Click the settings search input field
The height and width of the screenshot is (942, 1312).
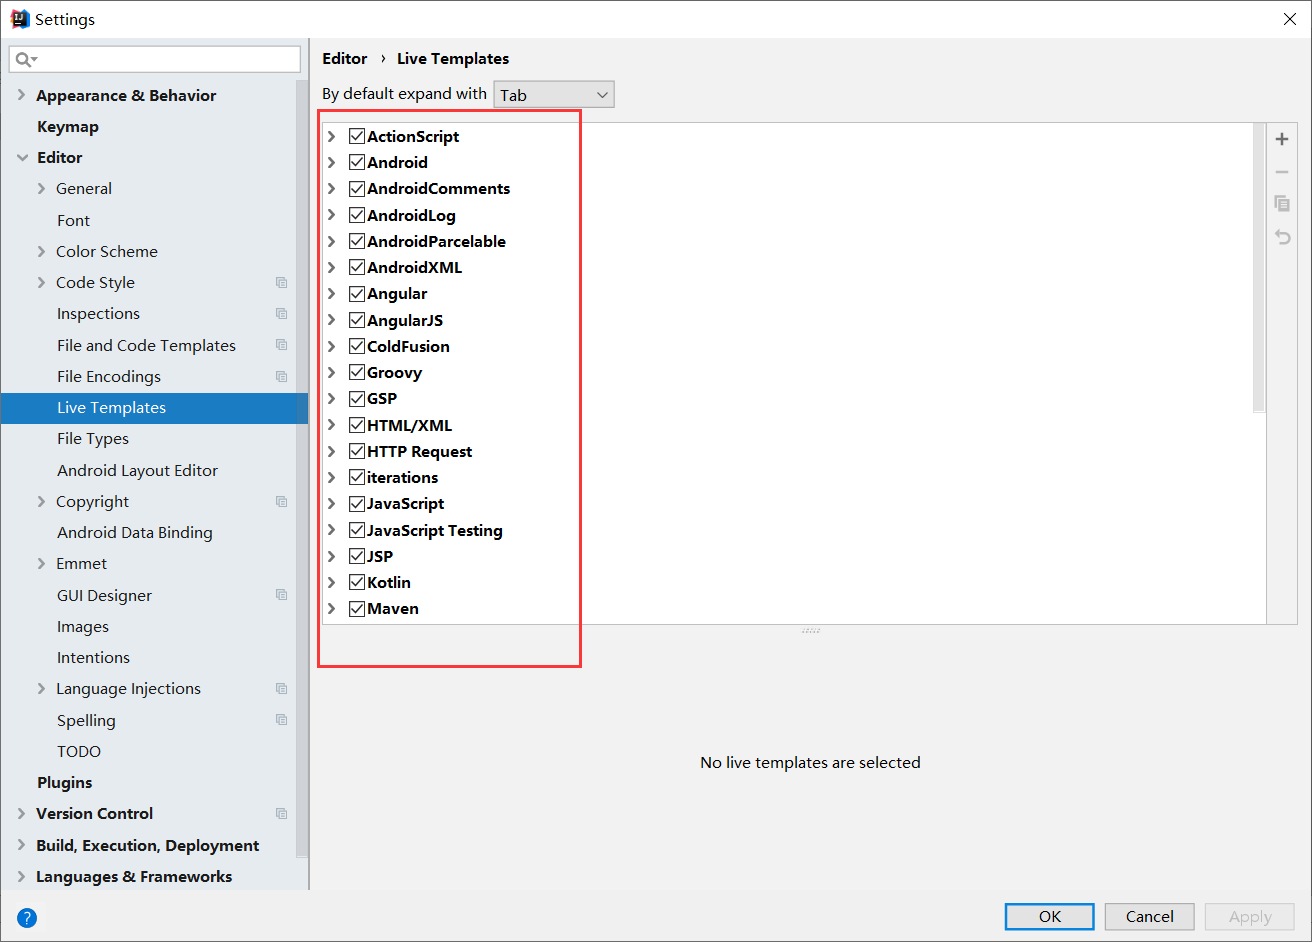tap(155, 60)
